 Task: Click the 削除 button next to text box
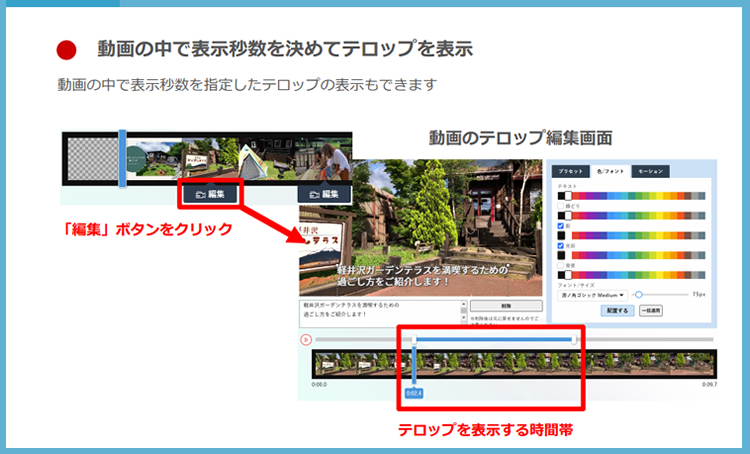click(505, 306)
